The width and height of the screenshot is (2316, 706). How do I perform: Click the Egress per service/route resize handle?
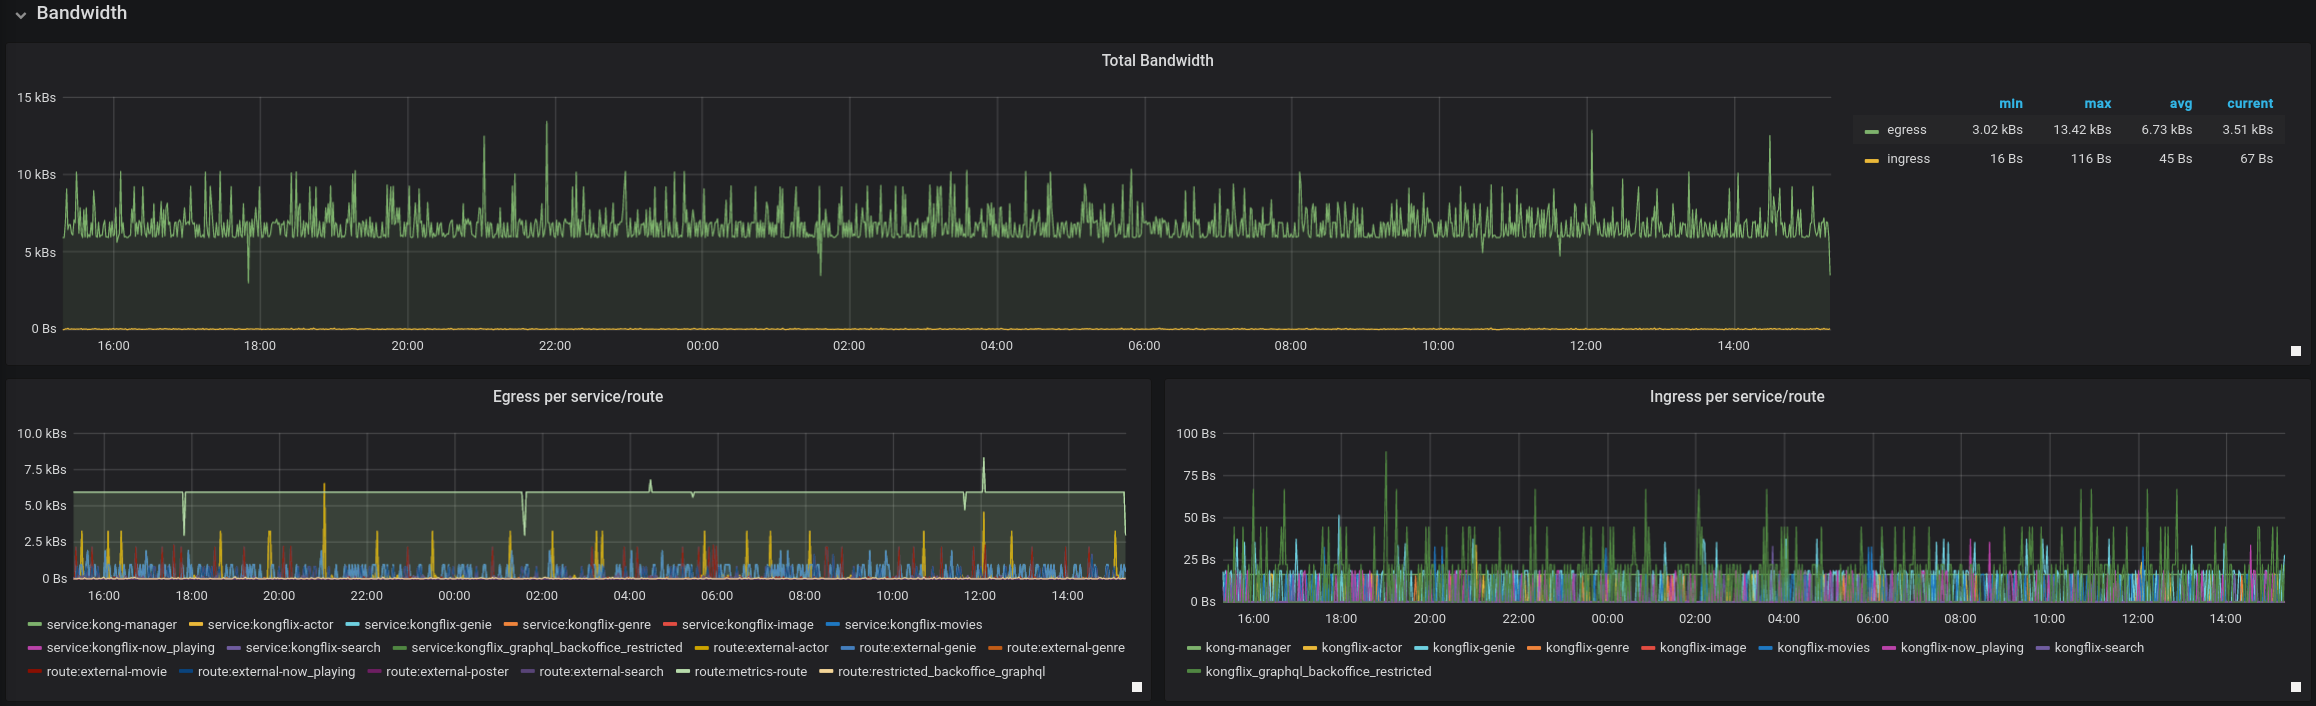(x=1137, y=687)
